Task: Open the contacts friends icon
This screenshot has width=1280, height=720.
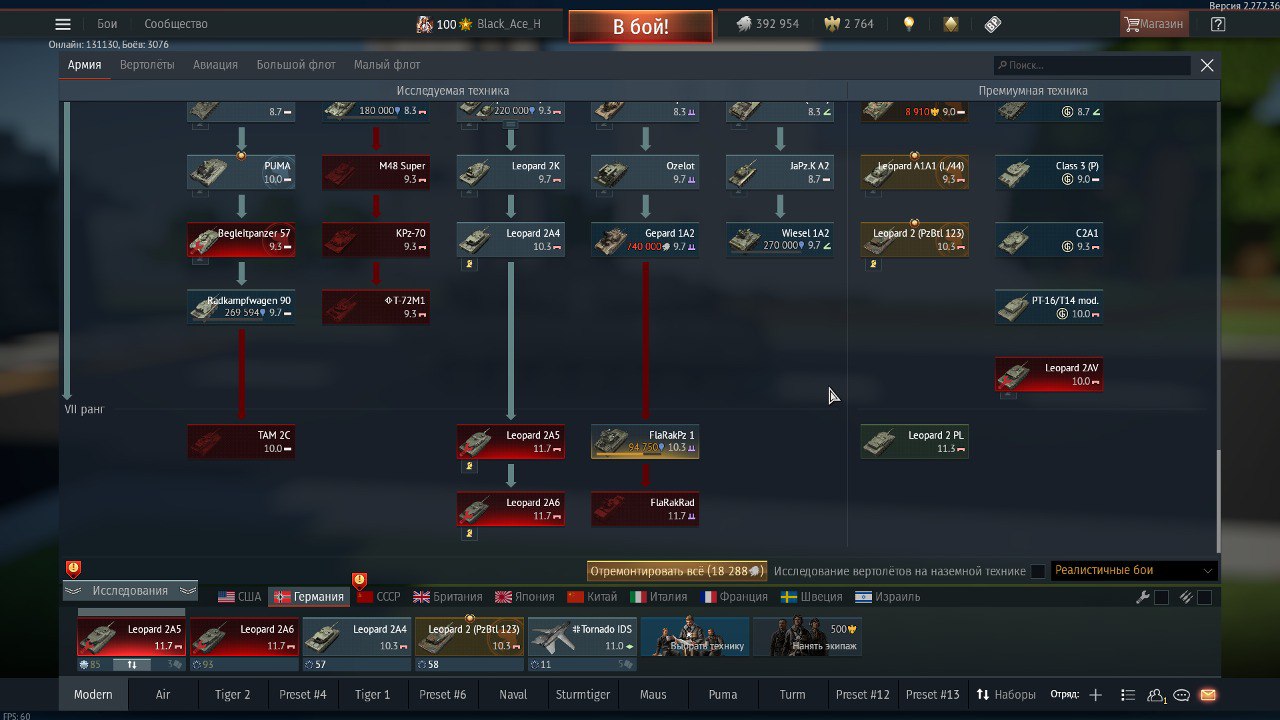Action: point(1157,695)
